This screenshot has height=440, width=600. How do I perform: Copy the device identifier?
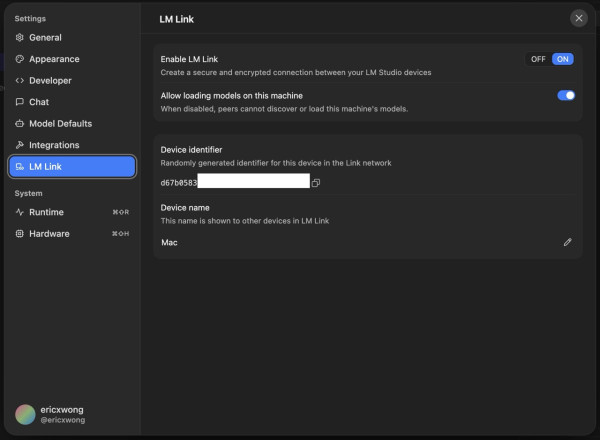coord(316,183)
